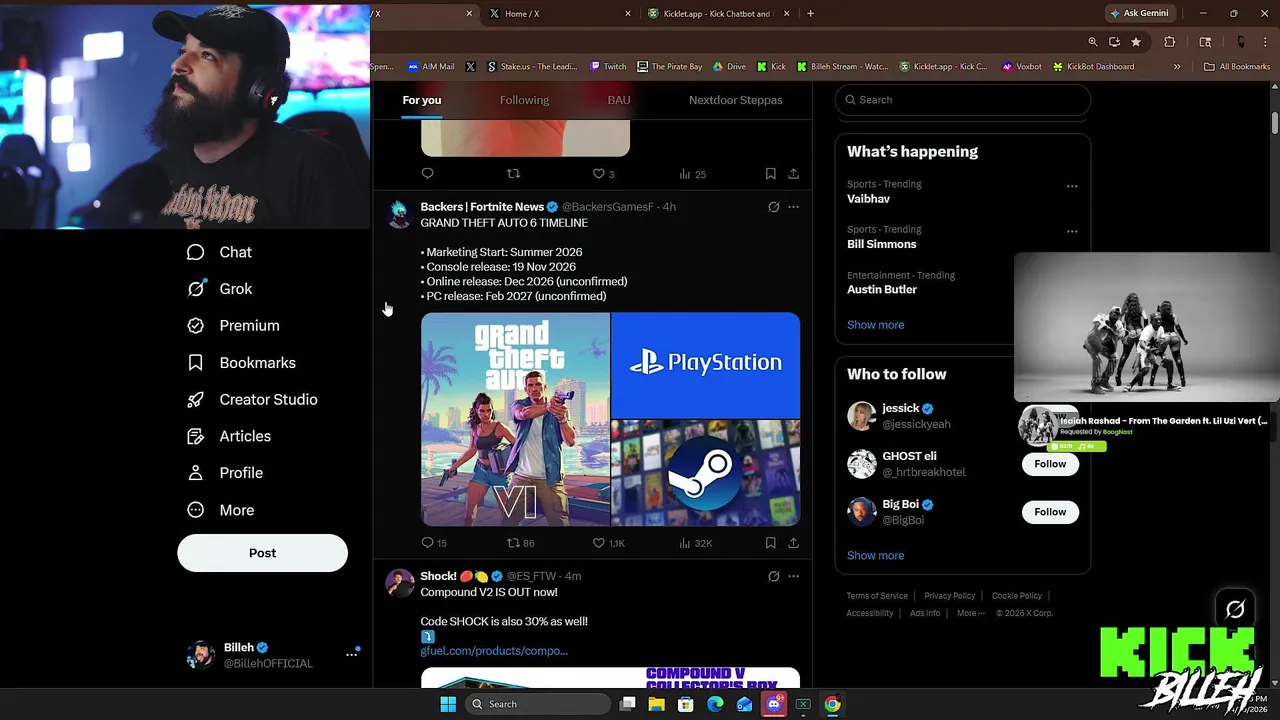Open GTA VI cover image
Screen dimensions: 1280x720
tap(515, 420)
